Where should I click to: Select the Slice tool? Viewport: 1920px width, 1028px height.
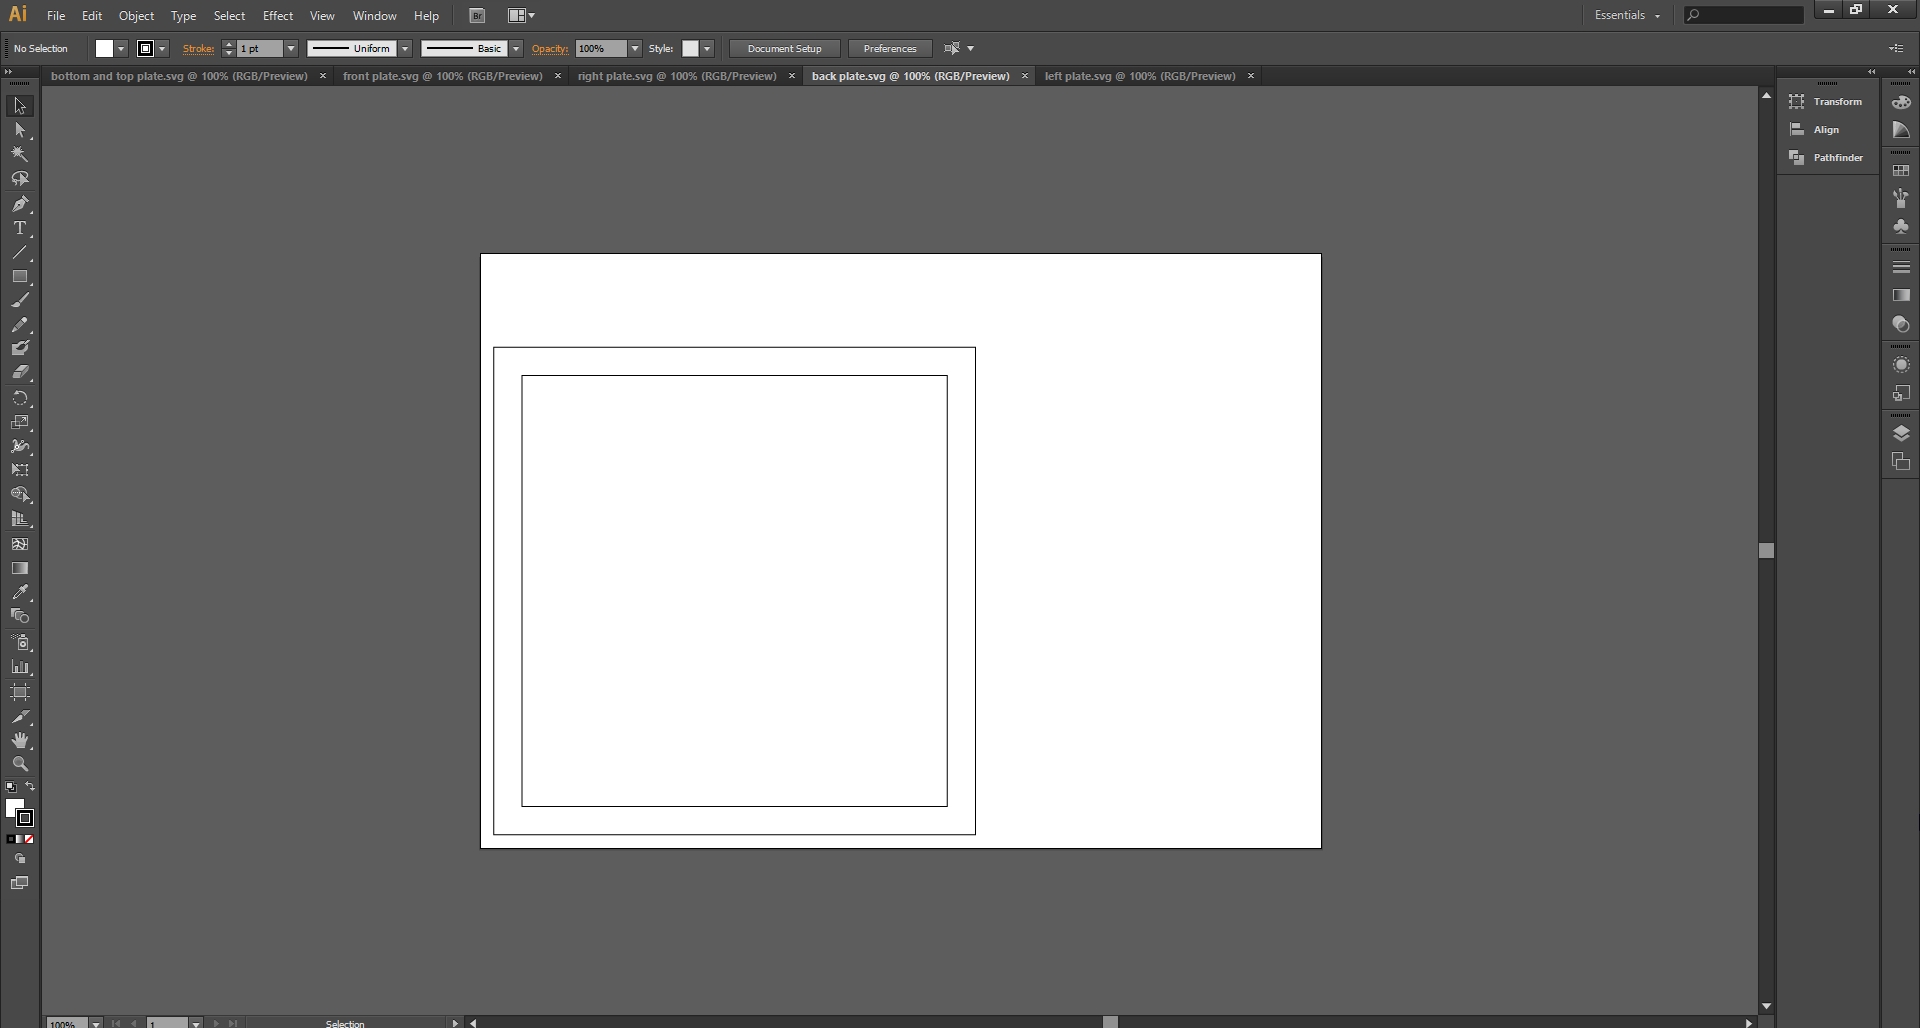click(20, 717)
